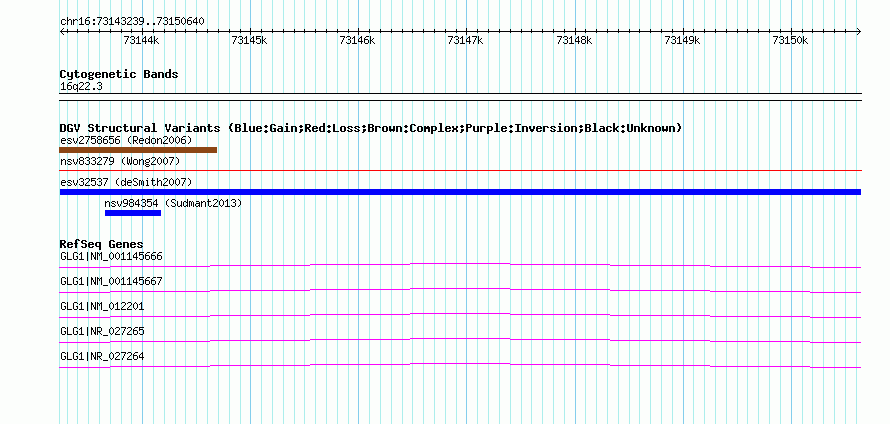The width and height of the screenshot is (890, 424).
Task: Select the long blue esv32537 gain bar
Action: point(460,192)
